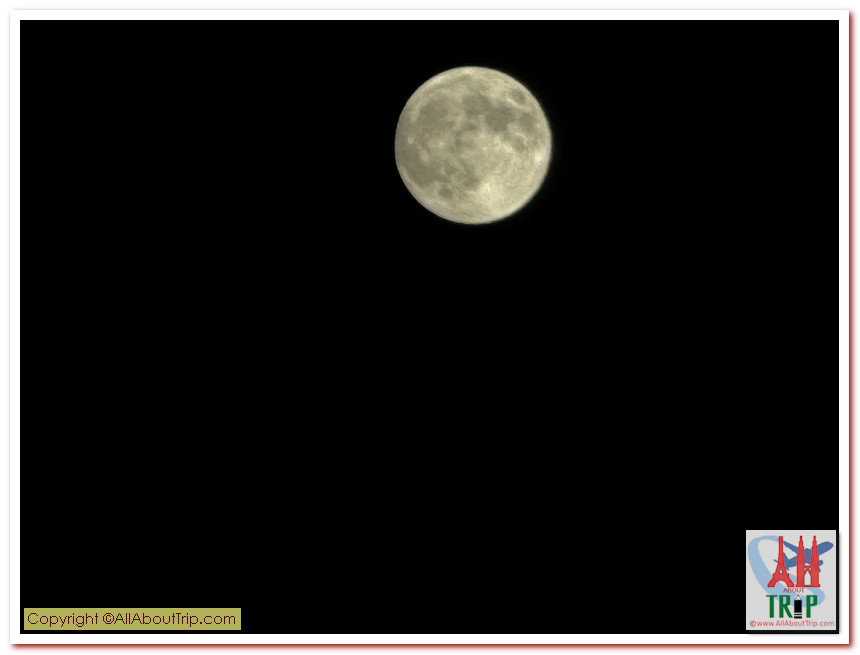Click the word Copyright in the yellow banner

click(x=62, y=619)
